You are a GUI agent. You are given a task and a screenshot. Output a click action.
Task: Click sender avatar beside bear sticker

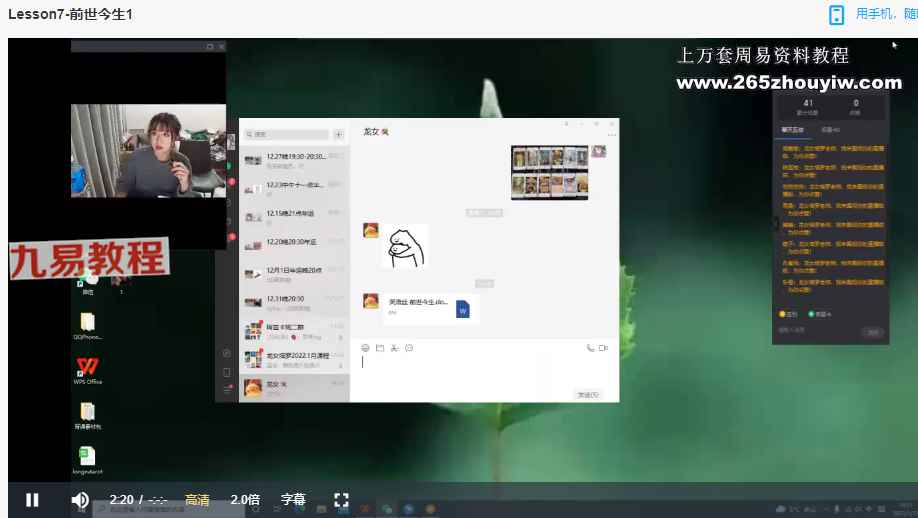371,230
